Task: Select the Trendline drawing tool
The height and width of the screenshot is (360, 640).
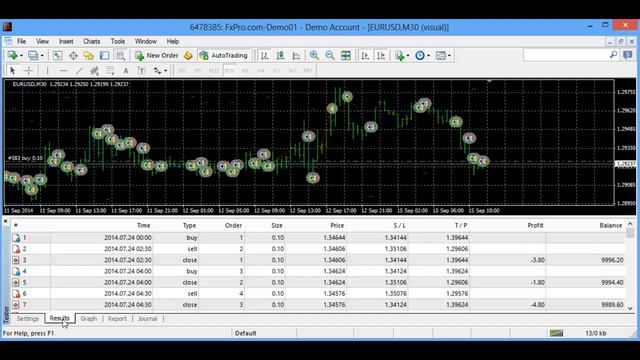Action: click(79, 71)
